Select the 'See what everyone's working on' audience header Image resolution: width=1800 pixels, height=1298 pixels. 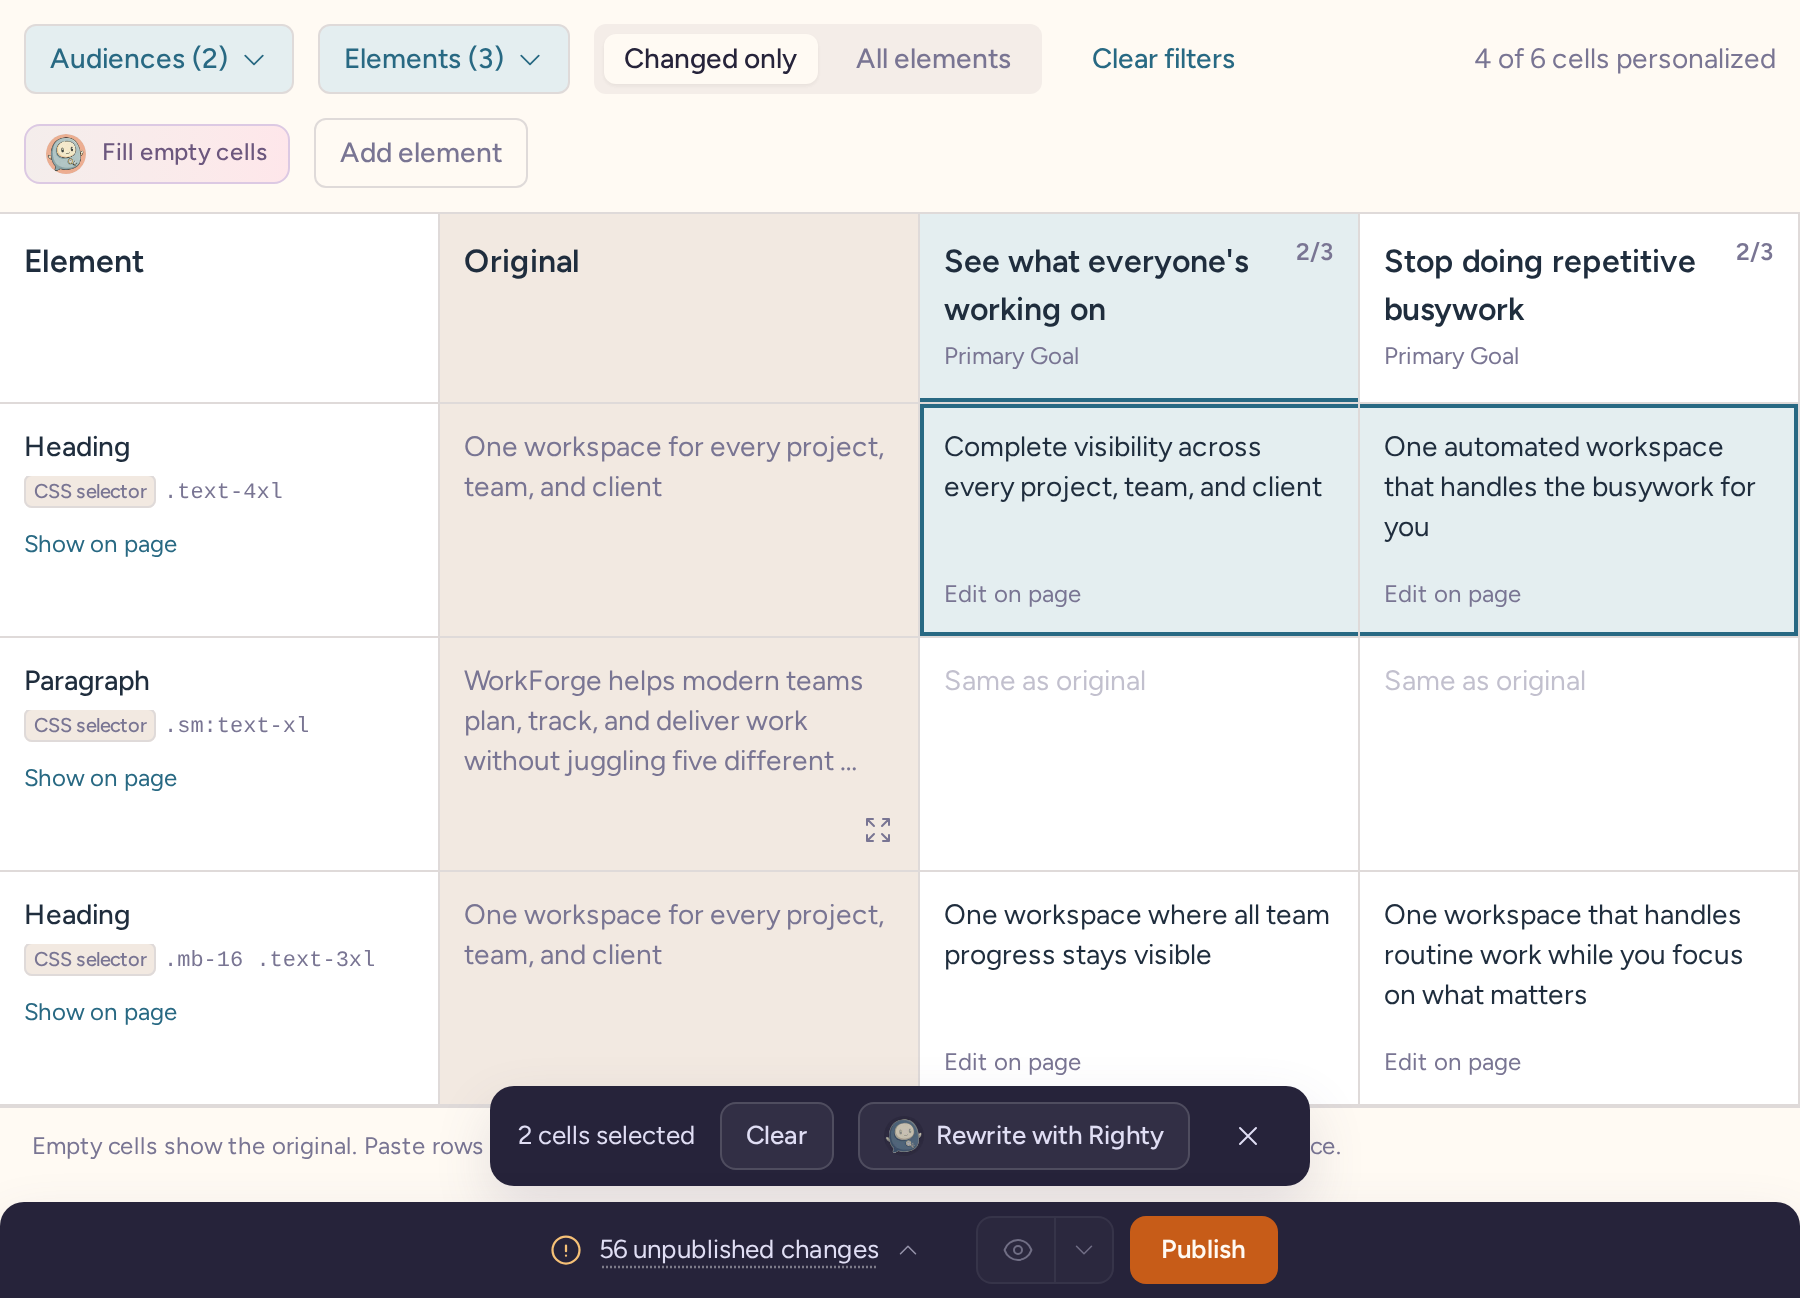click(x=1139, y=308)
